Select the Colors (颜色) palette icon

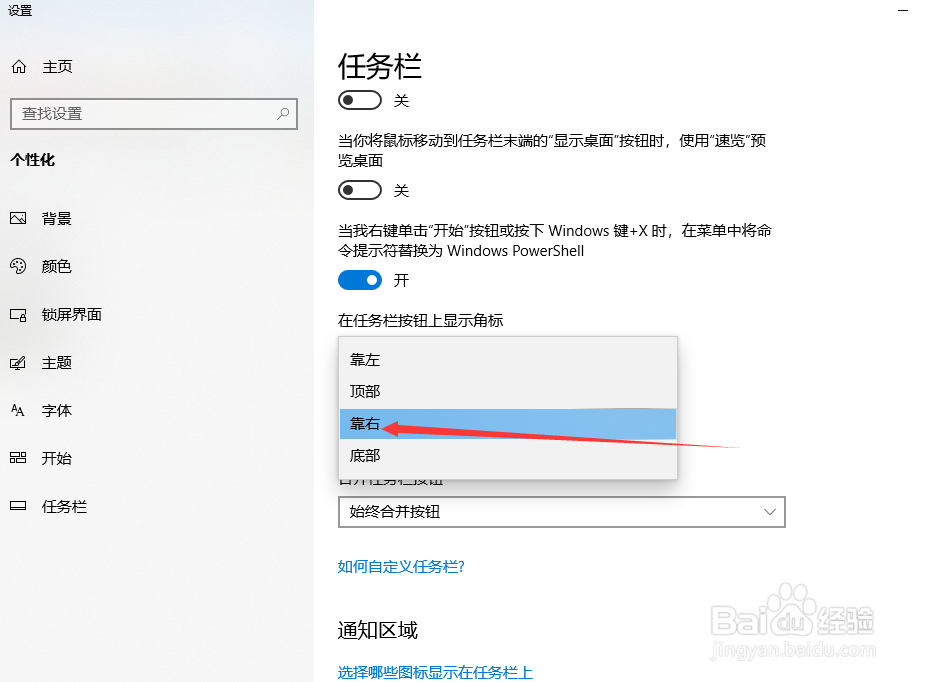pyautogui.click(x=18, y=267)
